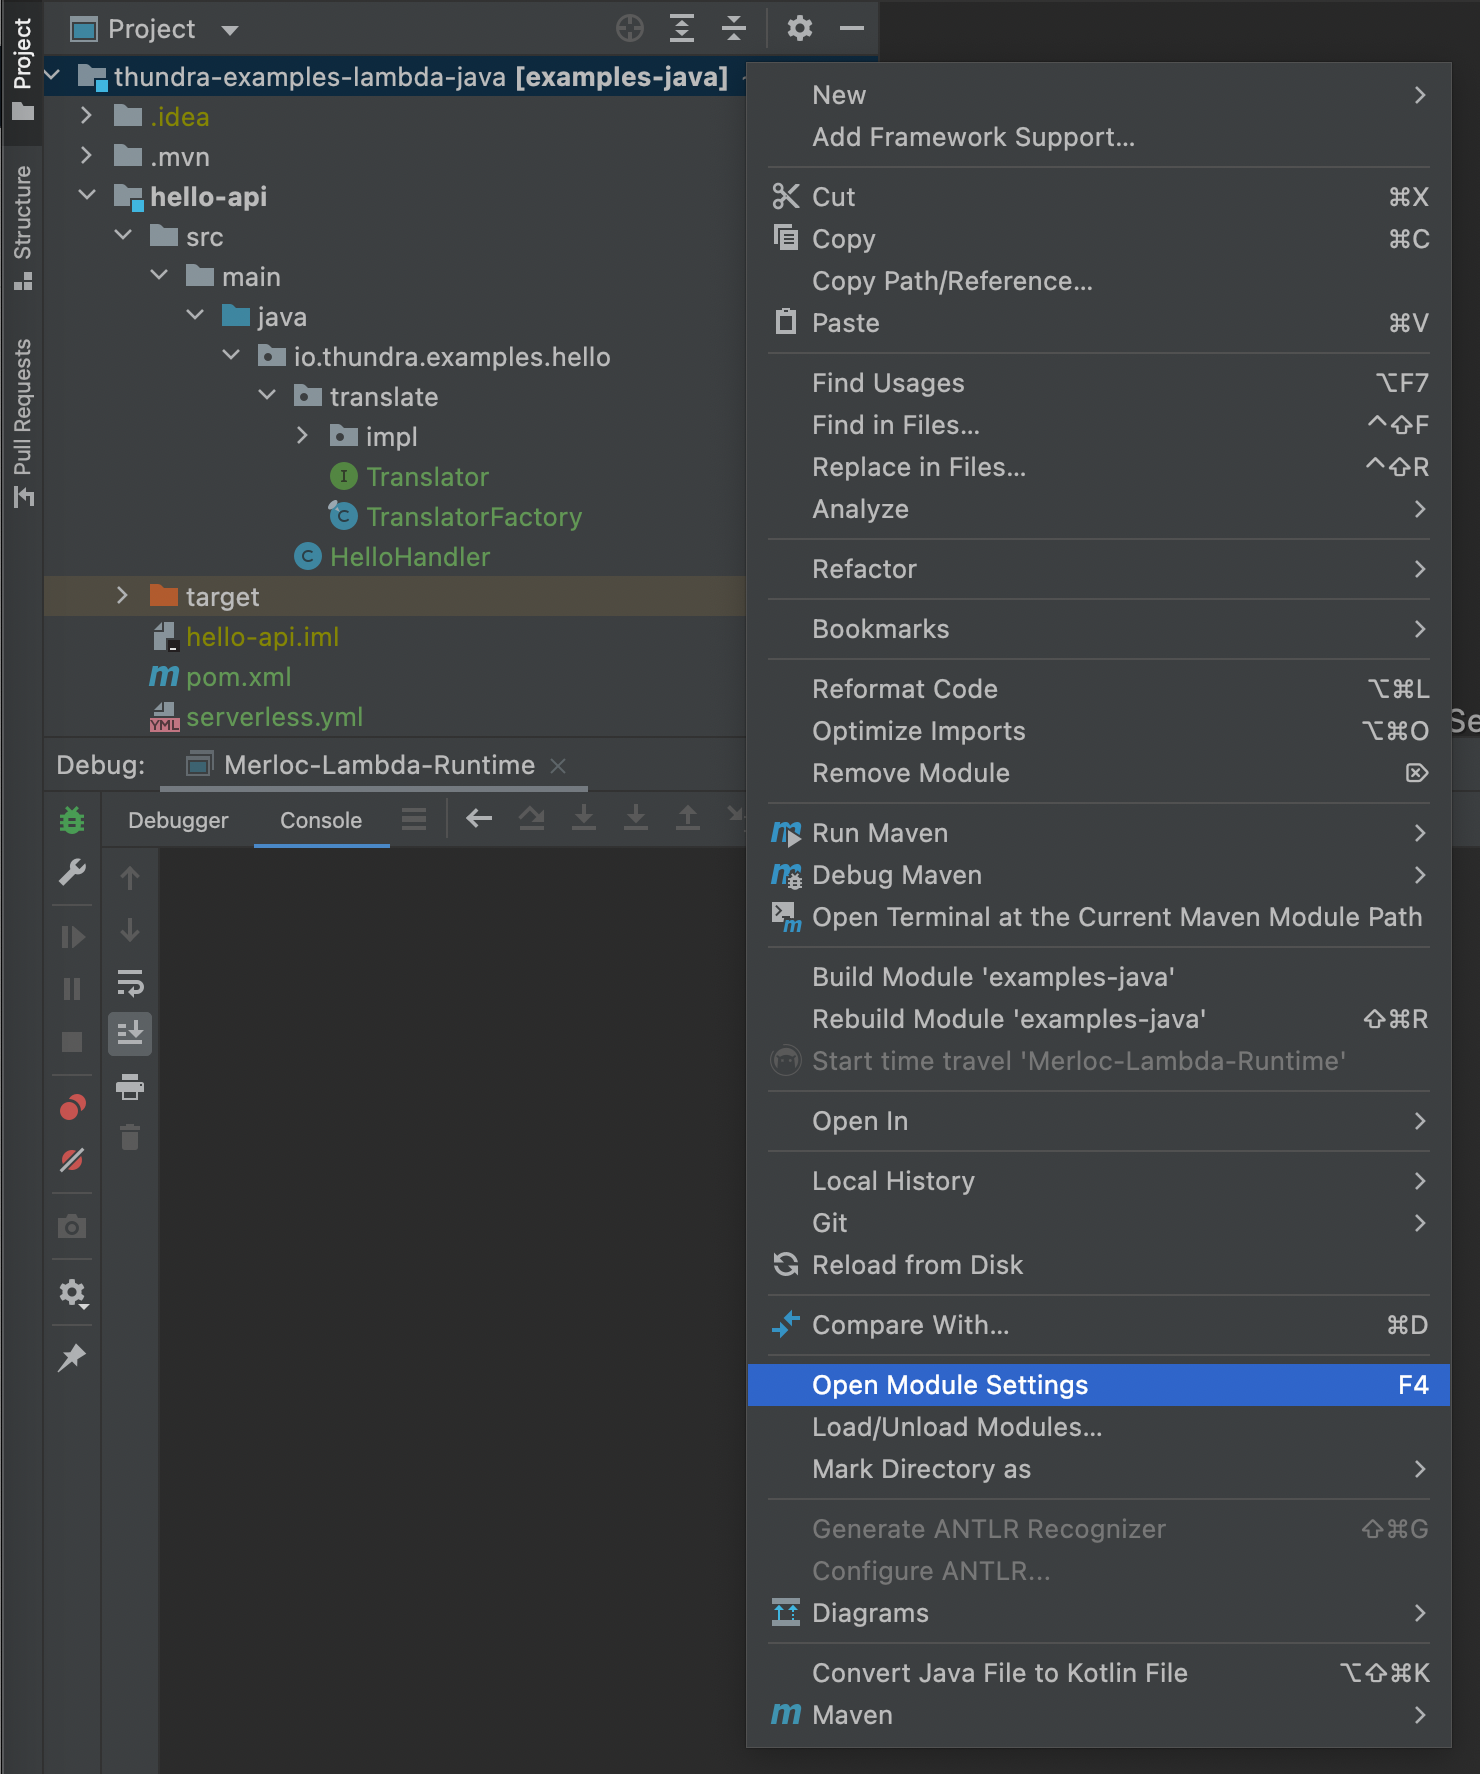Viewport: 1480px width, 1774px height.
Task: Click the Step Out icon
Action: point(688,819)
